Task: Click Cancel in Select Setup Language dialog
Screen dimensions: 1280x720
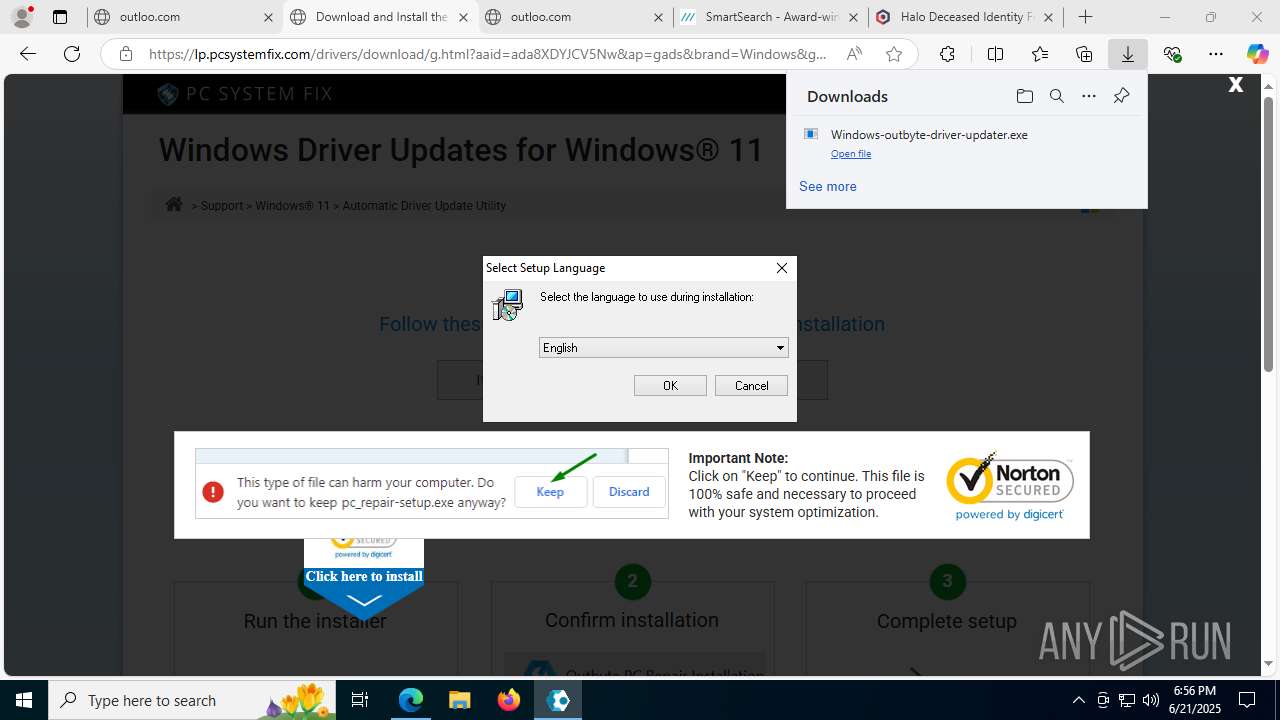Action: pyautogui.click(x=751, y=385)
